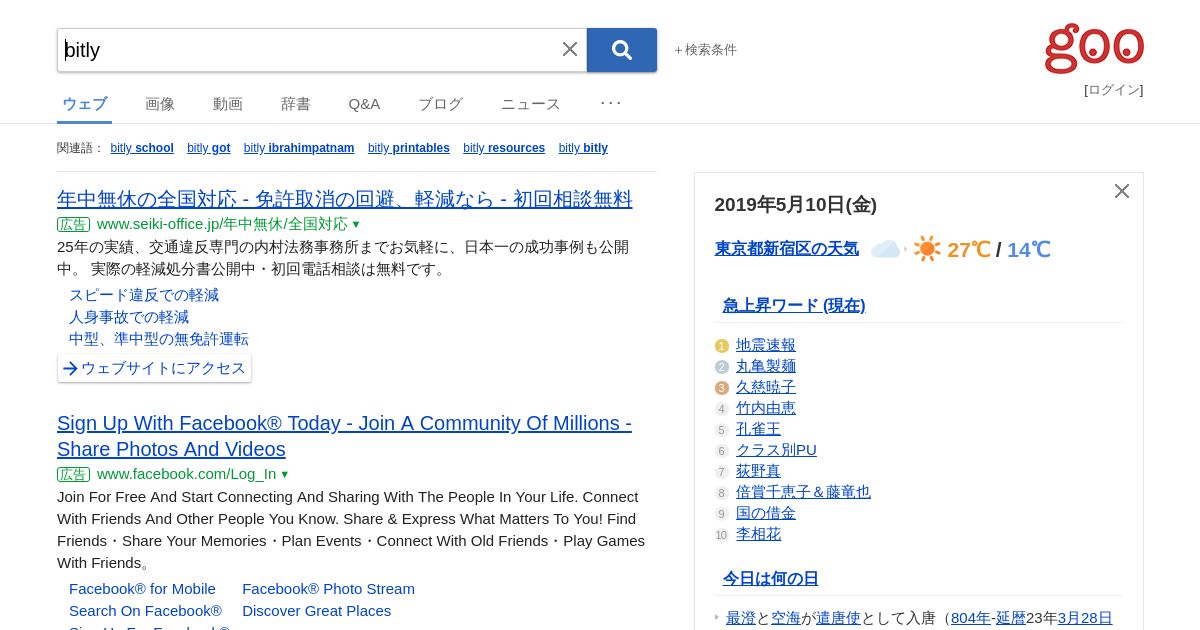Open Facebook® for Mobile sitelink
This screenshot has width=1200, height=630.
point(142,589)
